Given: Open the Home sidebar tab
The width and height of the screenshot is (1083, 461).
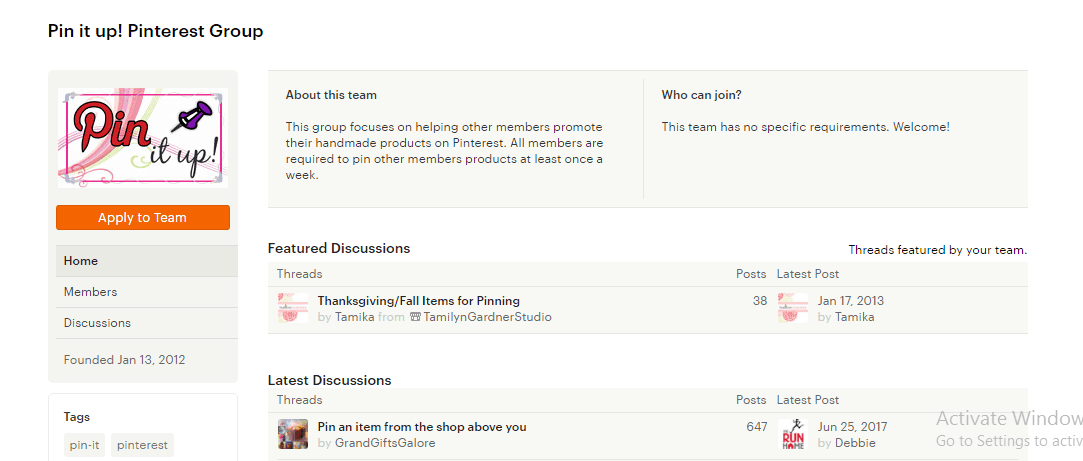Looking at the screenshot, I should tap(81, 261).
